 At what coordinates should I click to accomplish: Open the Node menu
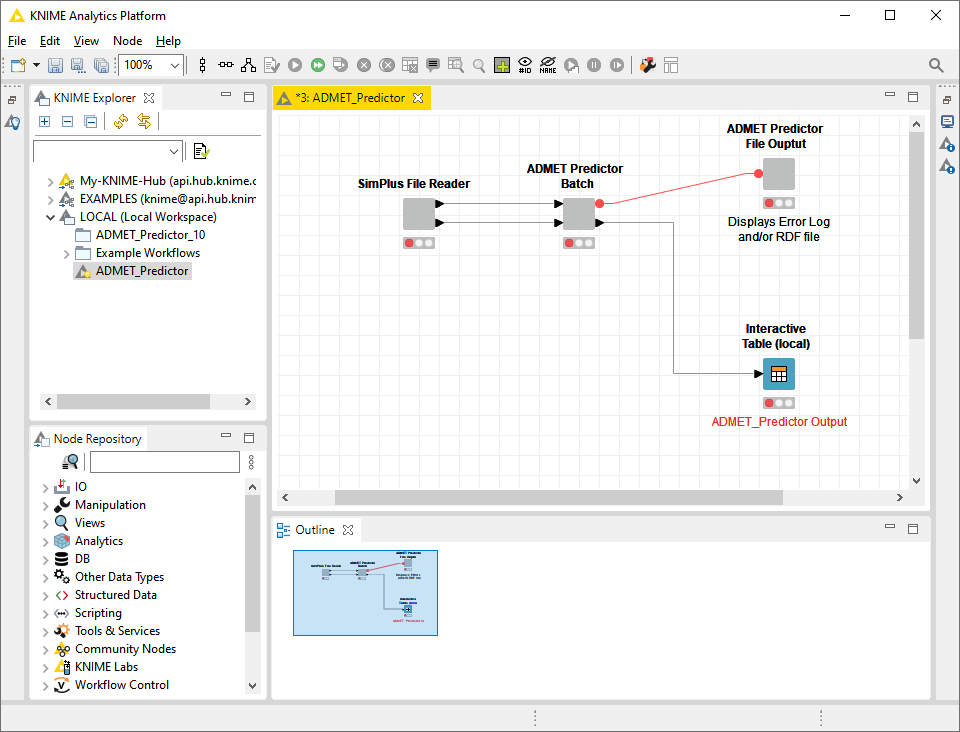tap(127, 41)
